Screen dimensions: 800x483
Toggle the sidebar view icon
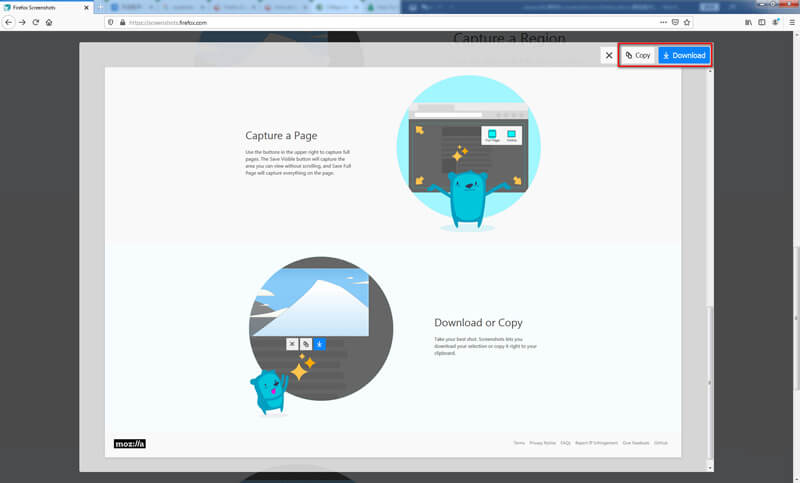coord(761,22)
